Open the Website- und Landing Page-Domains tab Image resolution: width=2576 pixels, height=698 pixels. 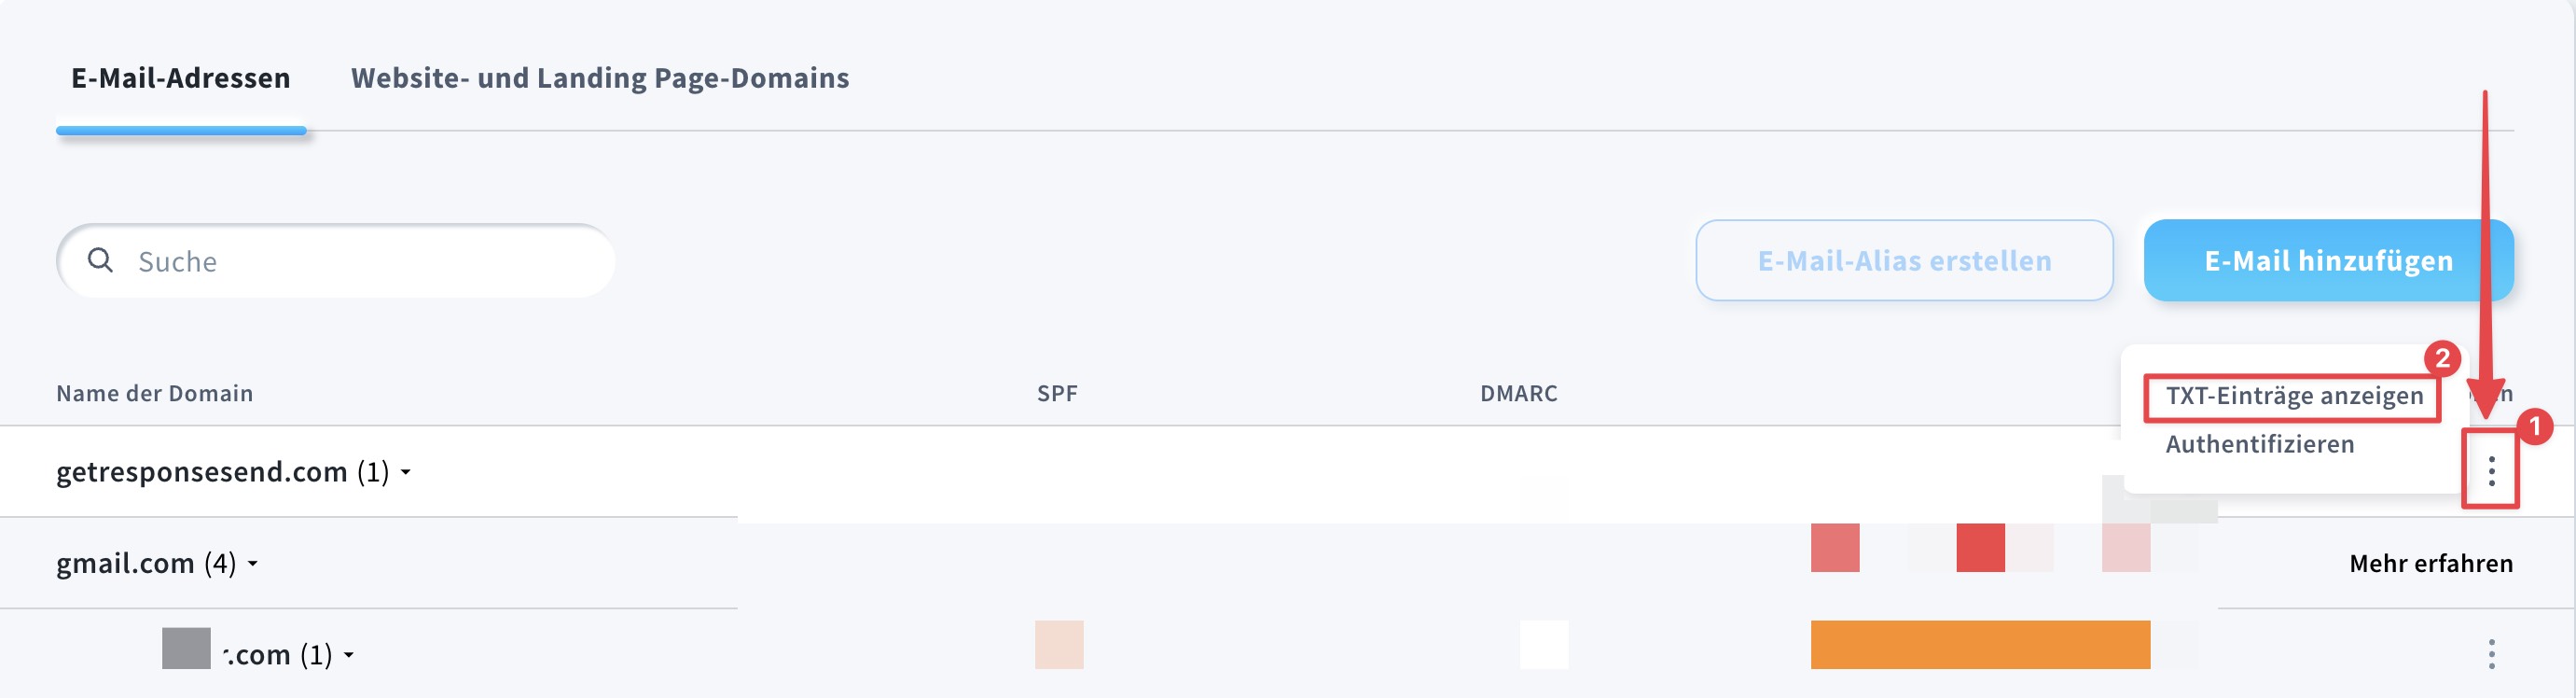pos(599,78)
